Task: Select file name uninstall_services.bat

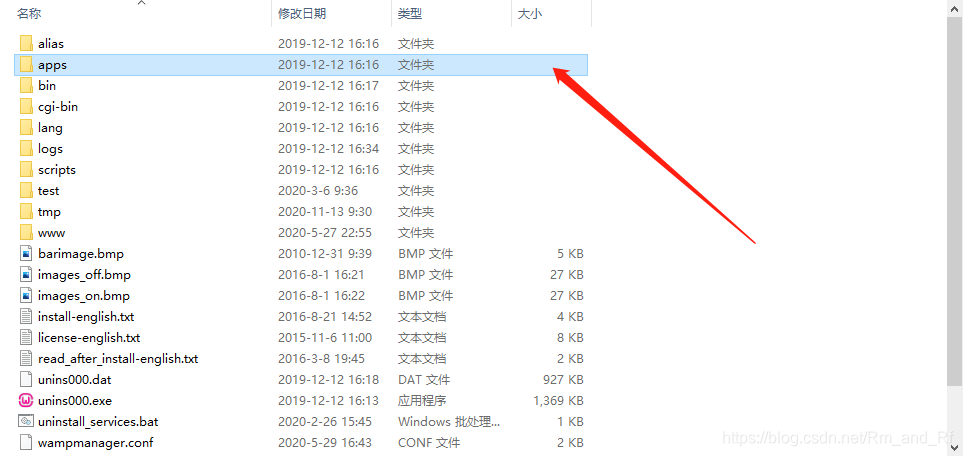Action: [98, 422]
